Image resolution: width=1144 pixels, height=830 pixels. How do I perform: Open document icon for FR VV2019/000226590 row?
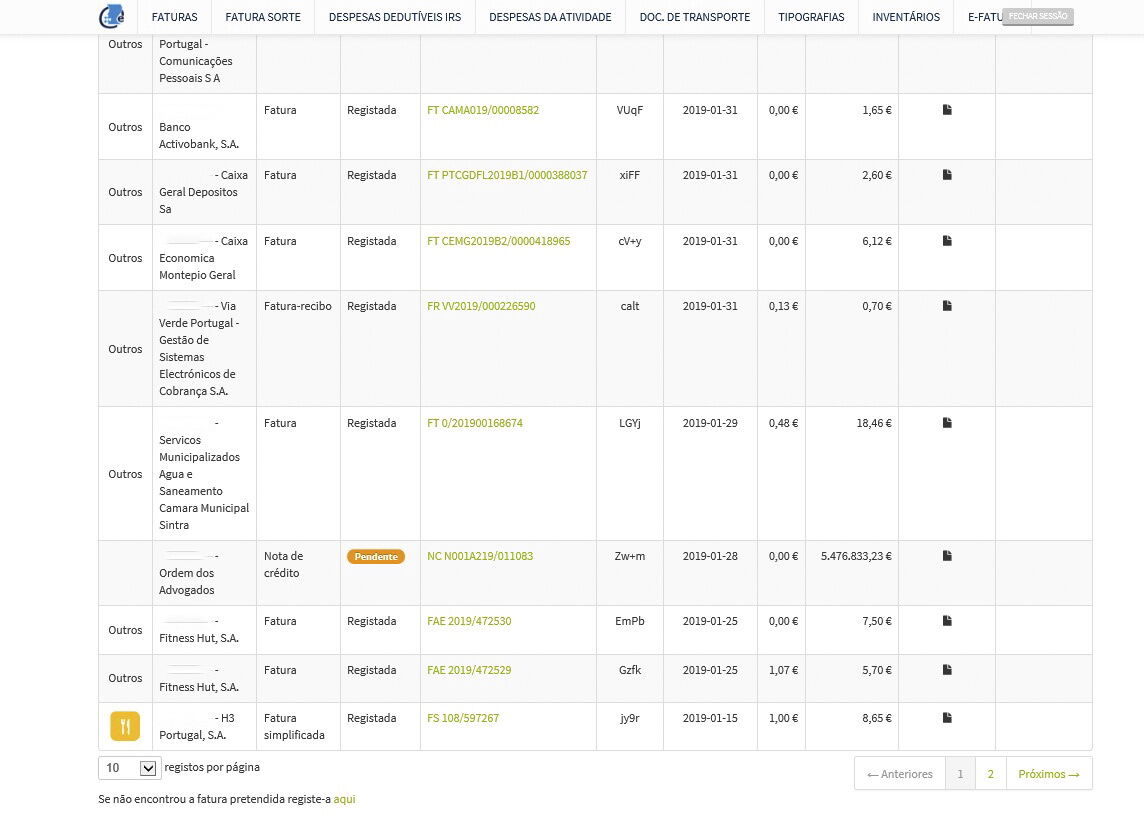pyautogui.click(x=947, y=306)
